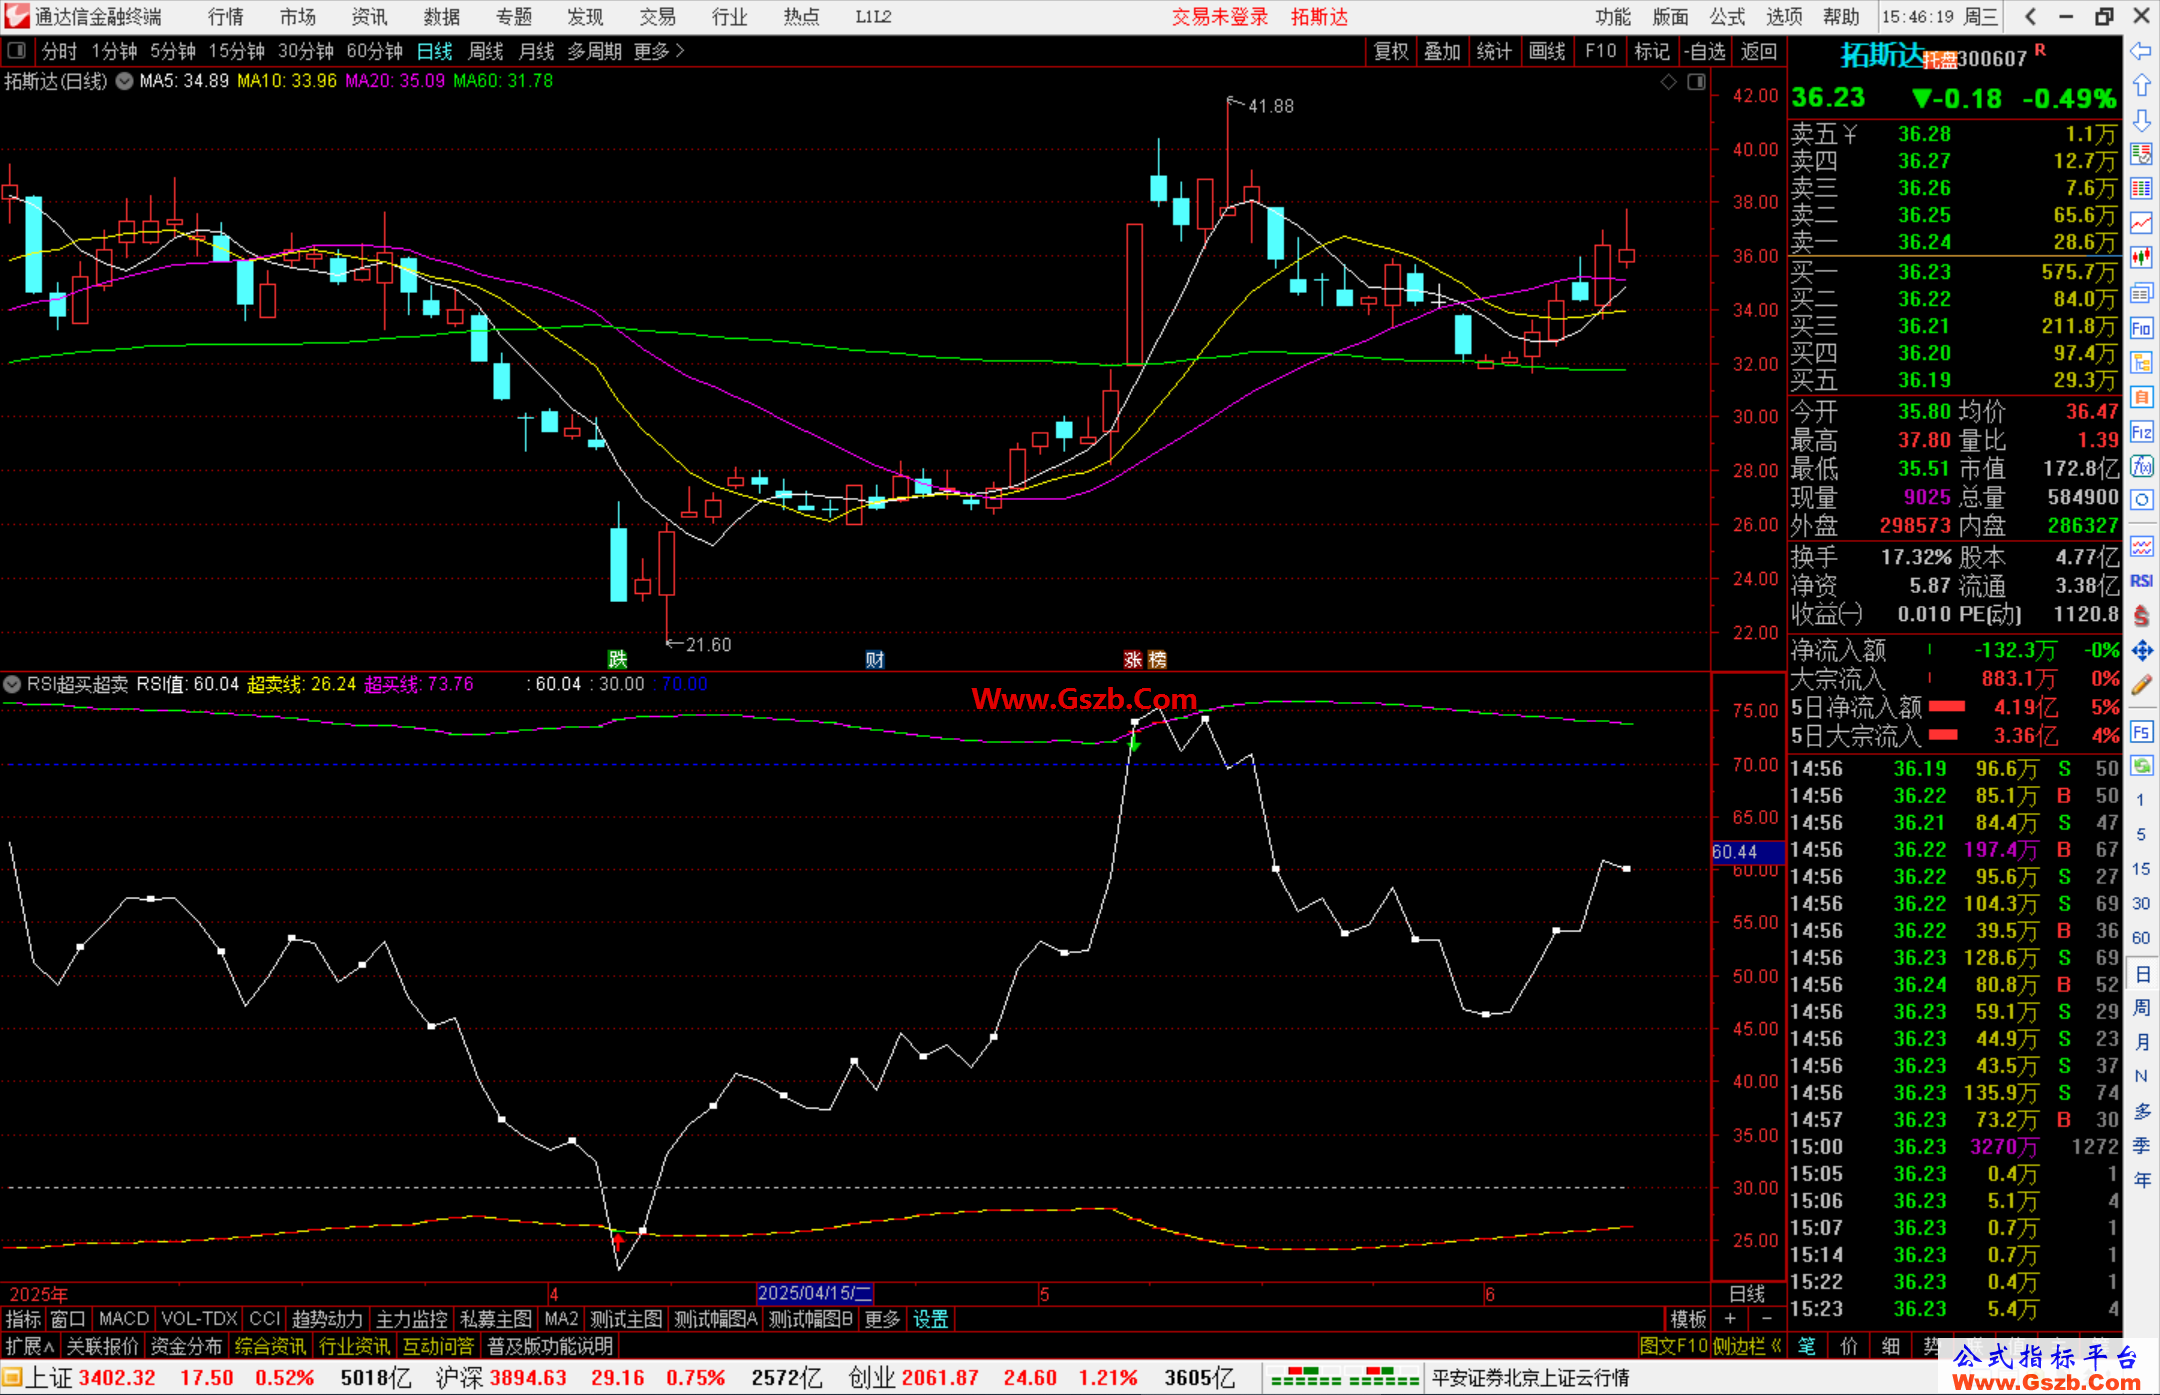Collapse the 侧边栏 side panel

1748,1346
